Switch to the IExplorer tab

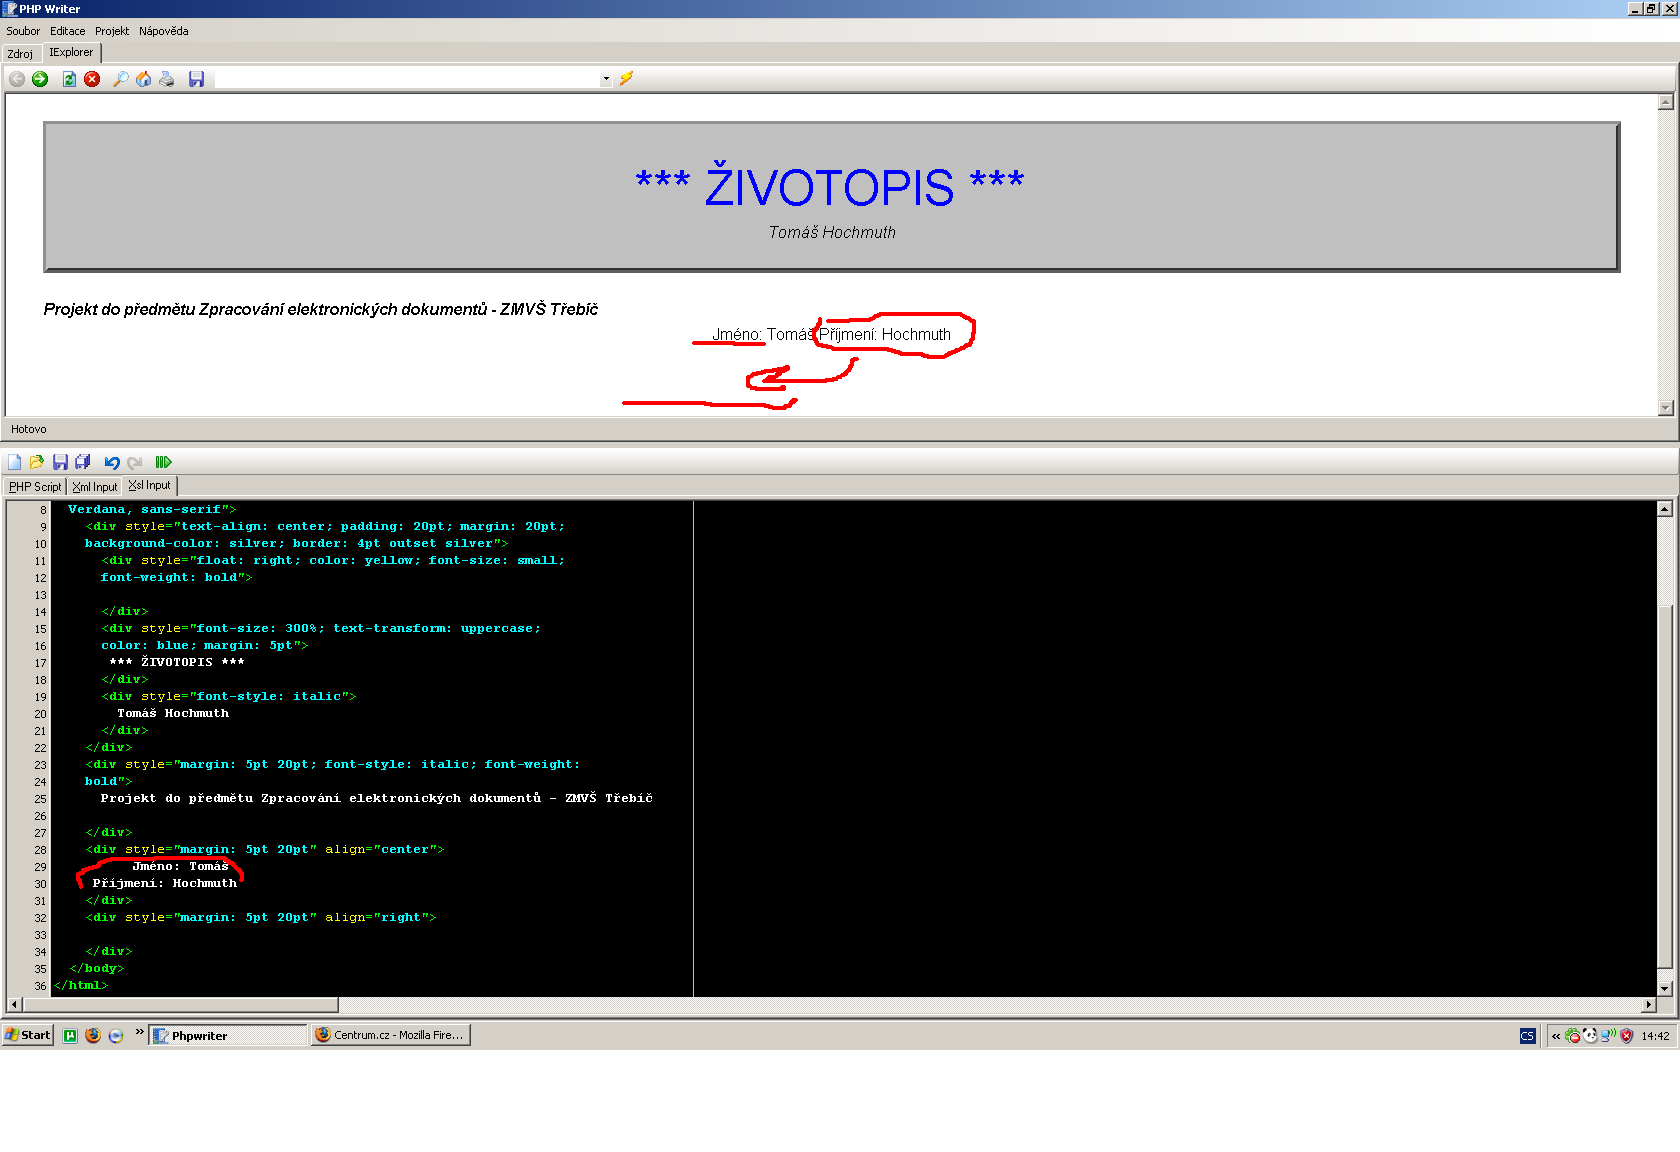click(x=71, y=52)
